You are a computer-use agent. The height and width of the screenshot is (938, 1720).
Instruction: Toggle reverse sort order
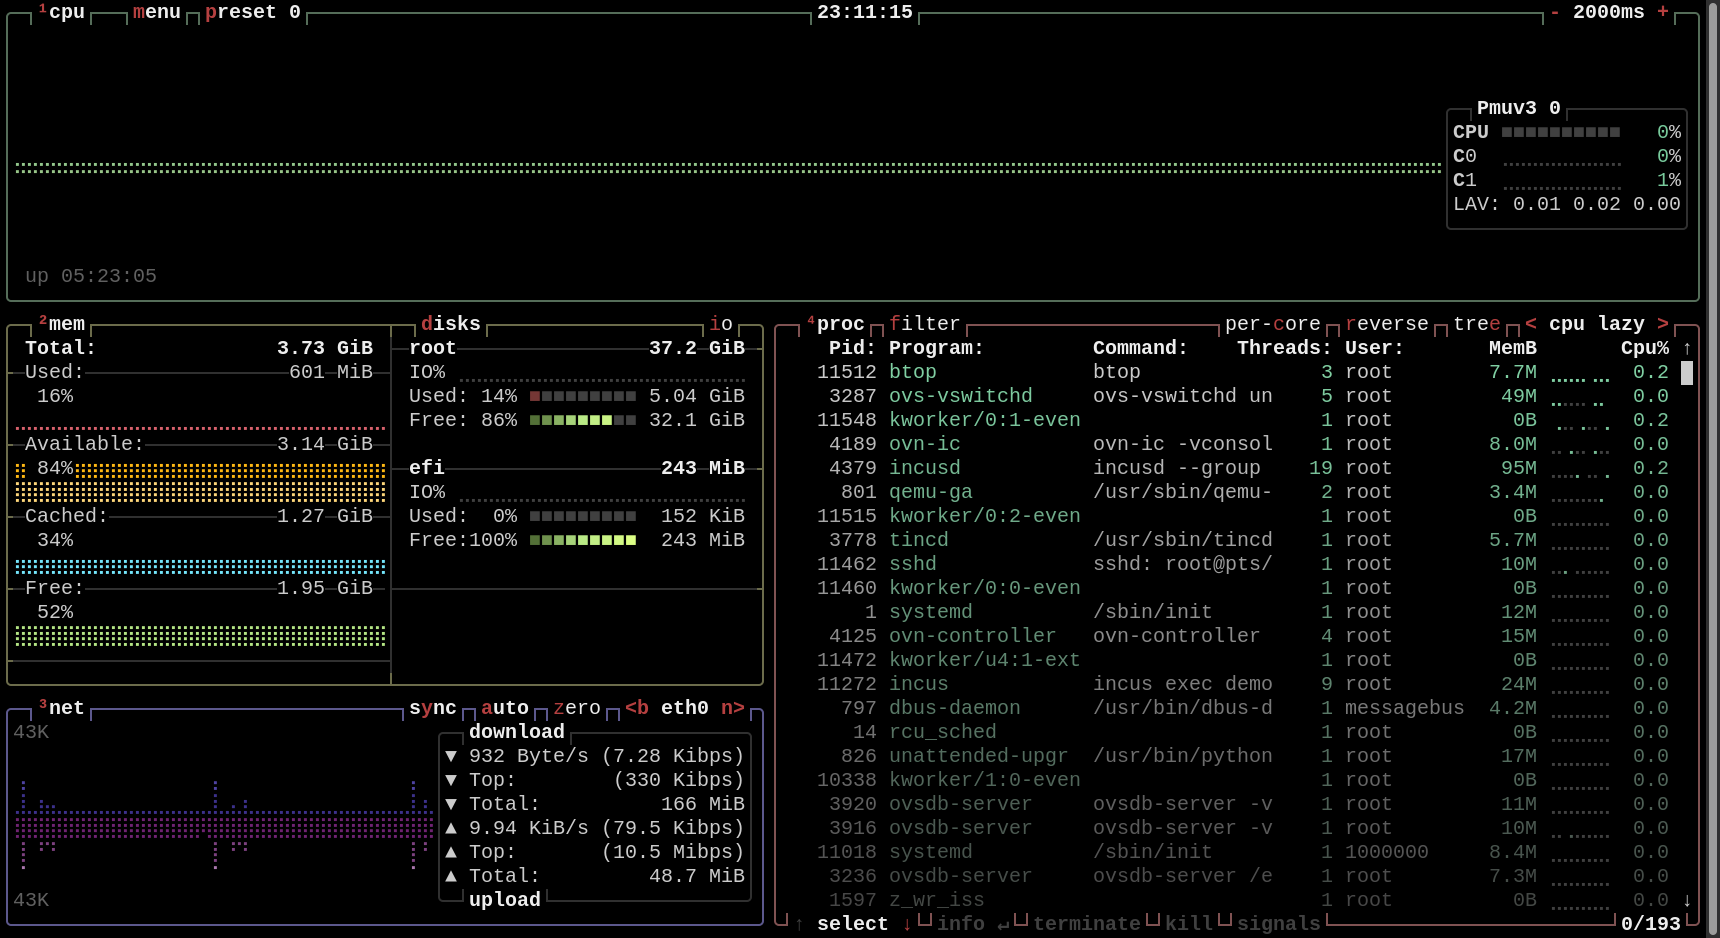point(1387,324)
